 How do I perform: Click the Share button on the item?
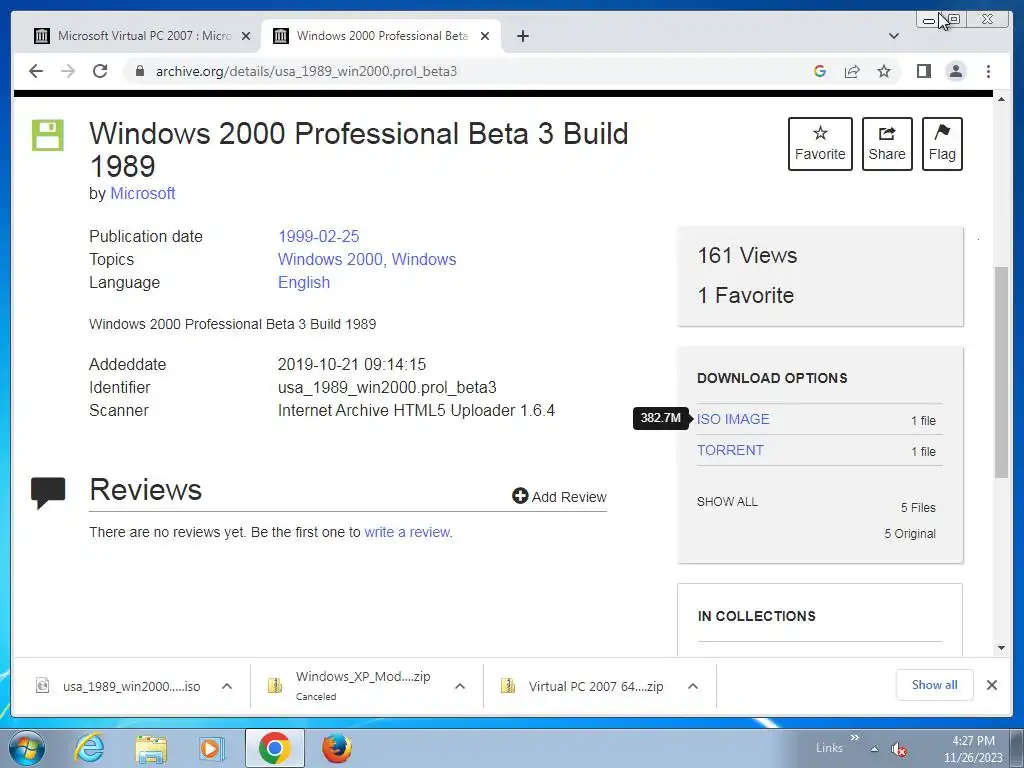(887, 144)
